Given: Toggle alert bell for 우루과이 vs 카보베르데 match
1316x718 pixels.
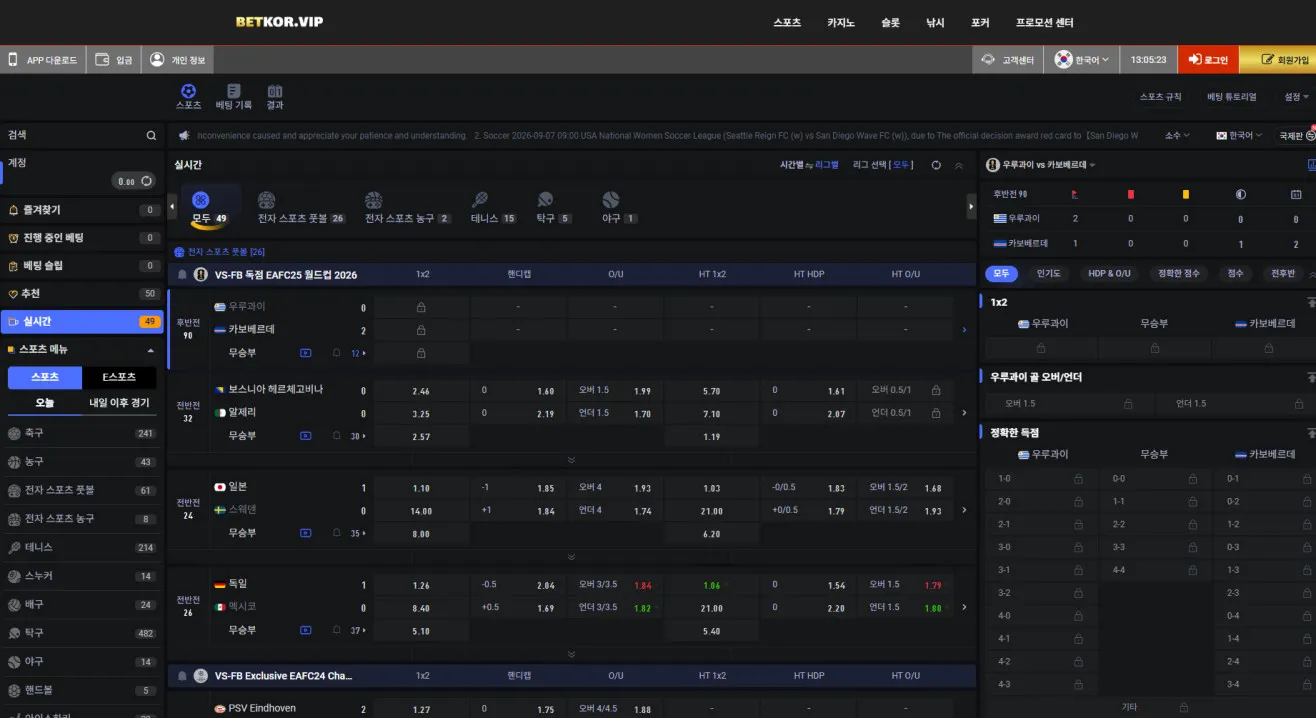Looking at the screenshot, I should [337, 353].
